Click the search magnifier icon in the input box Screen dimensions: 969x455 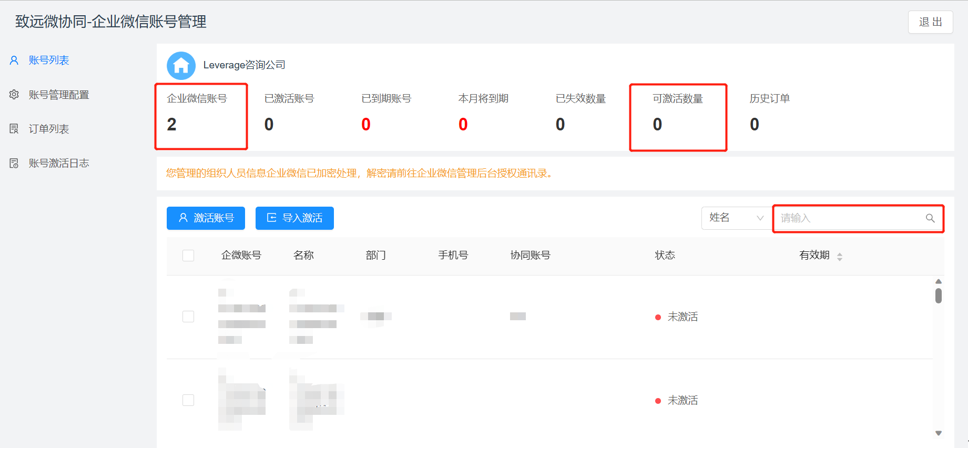(x=930, y=218)
